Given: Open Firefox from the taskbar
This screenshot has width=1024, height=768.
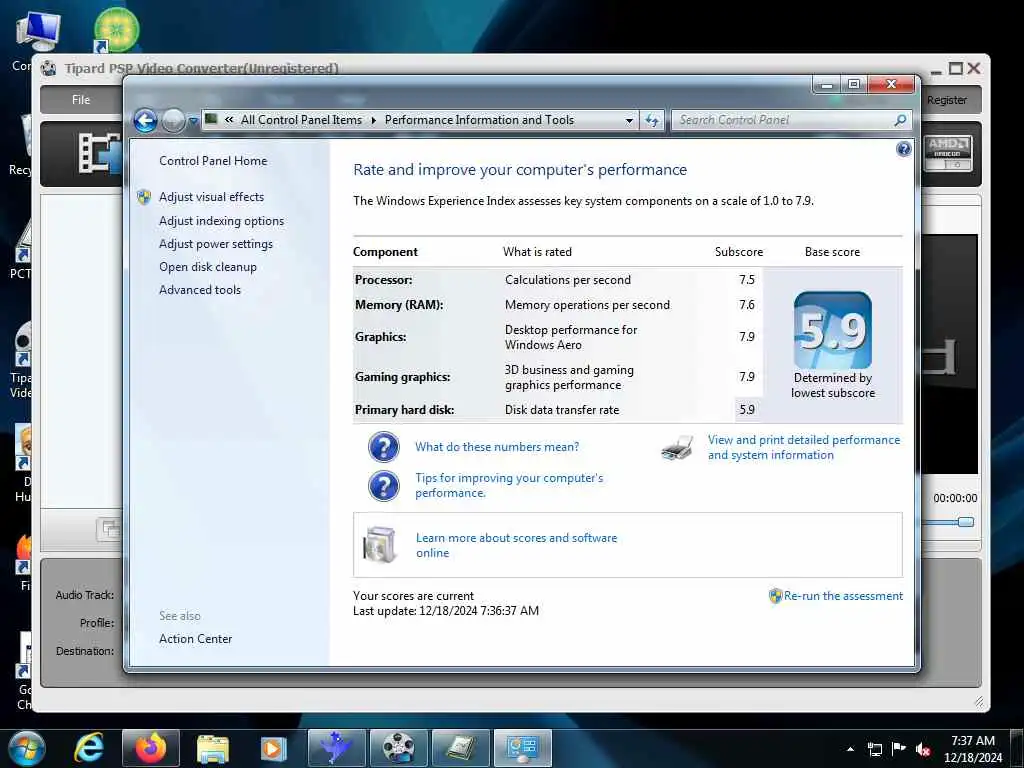Looking at the screenshot, I should (151, 748).
